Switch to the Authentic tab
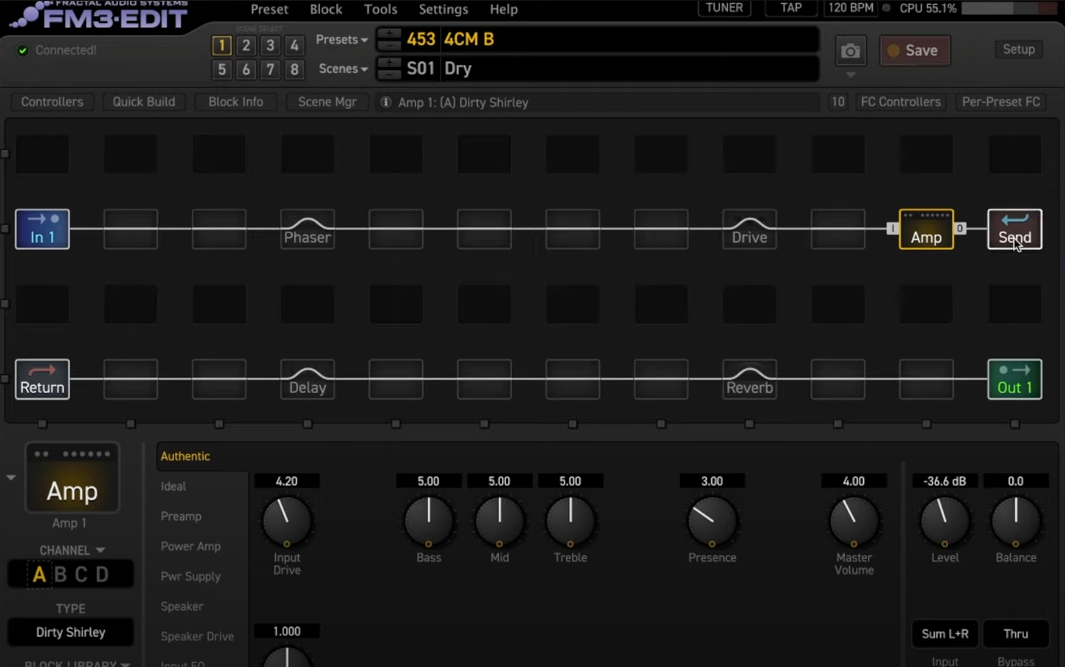This screenshot has width=1065, height=667. 185,456
